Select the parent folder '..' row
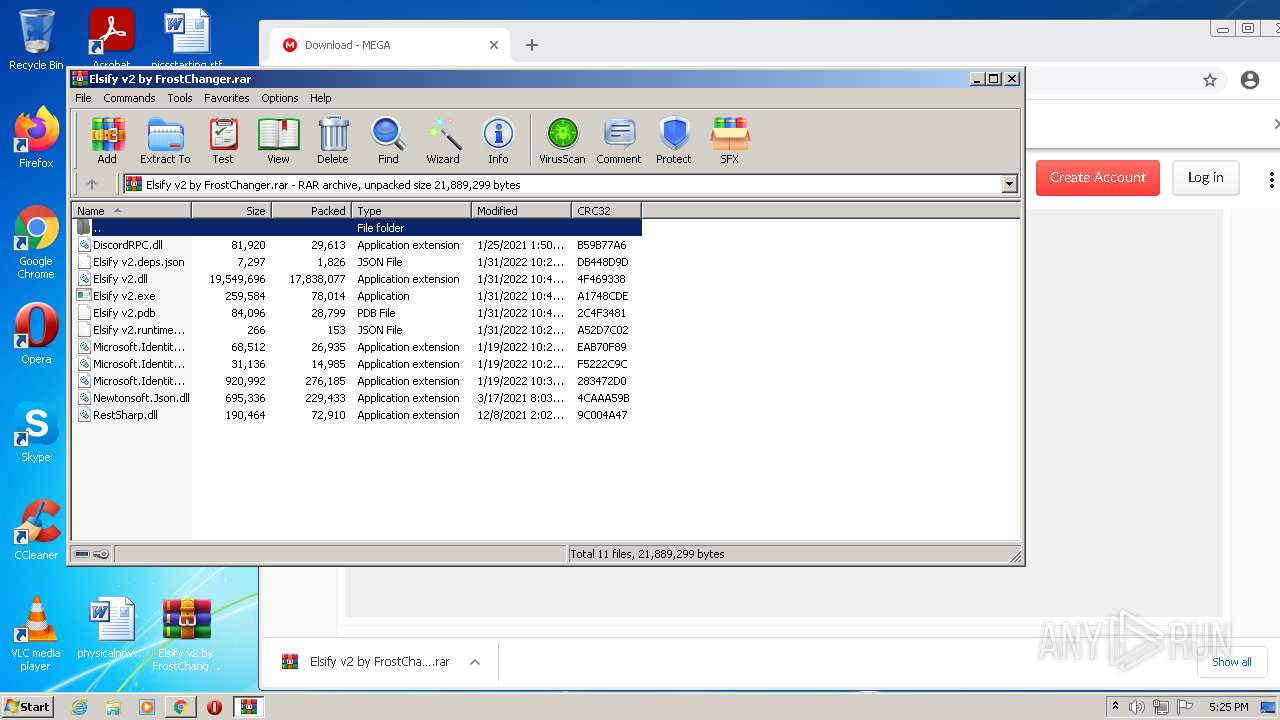1280x720 pixels. tap(357, 228)
